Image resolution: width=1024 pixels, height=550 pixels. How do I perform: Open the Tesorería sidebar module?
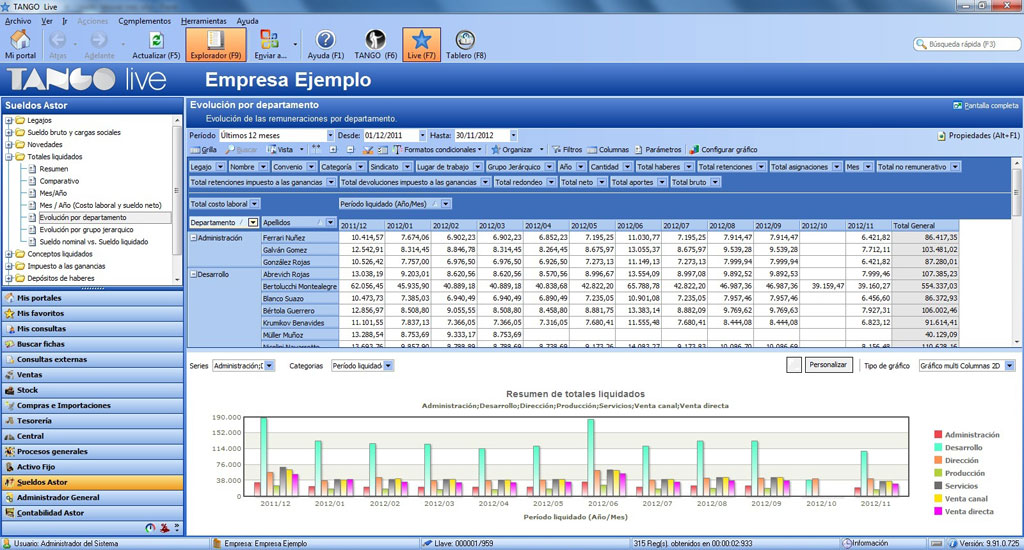point(93,421)
